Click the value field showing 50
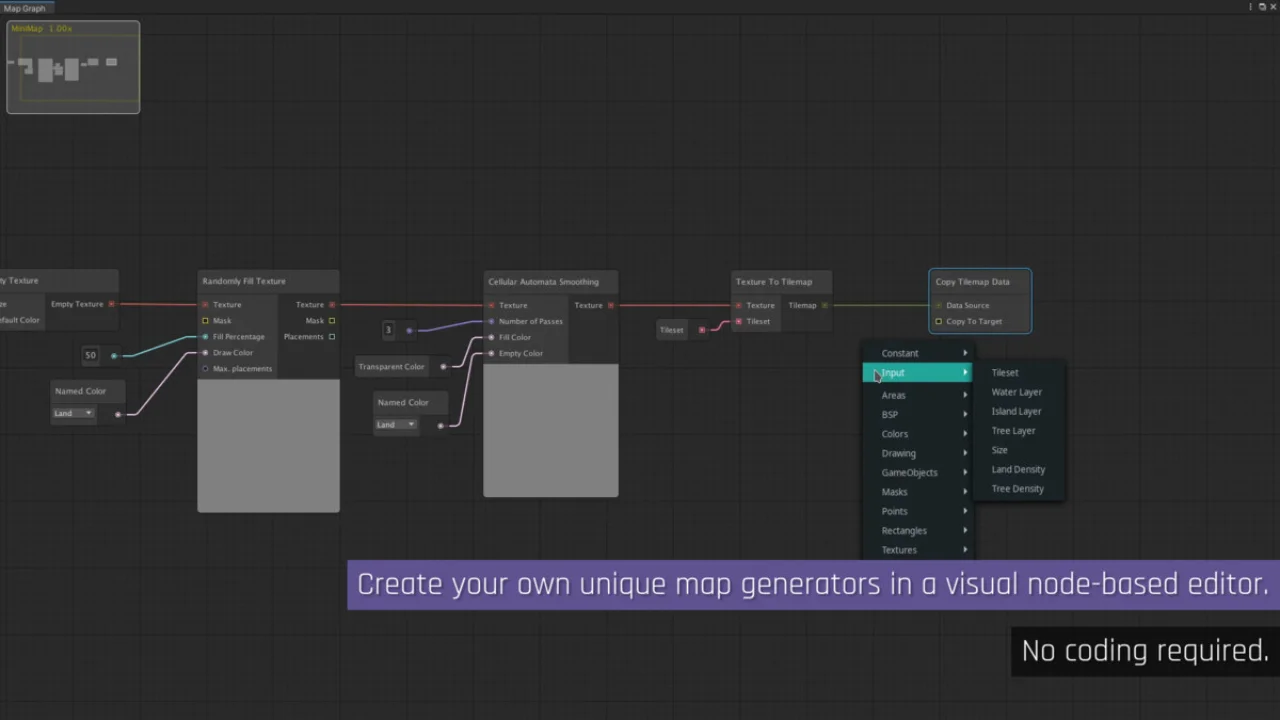 90,355
